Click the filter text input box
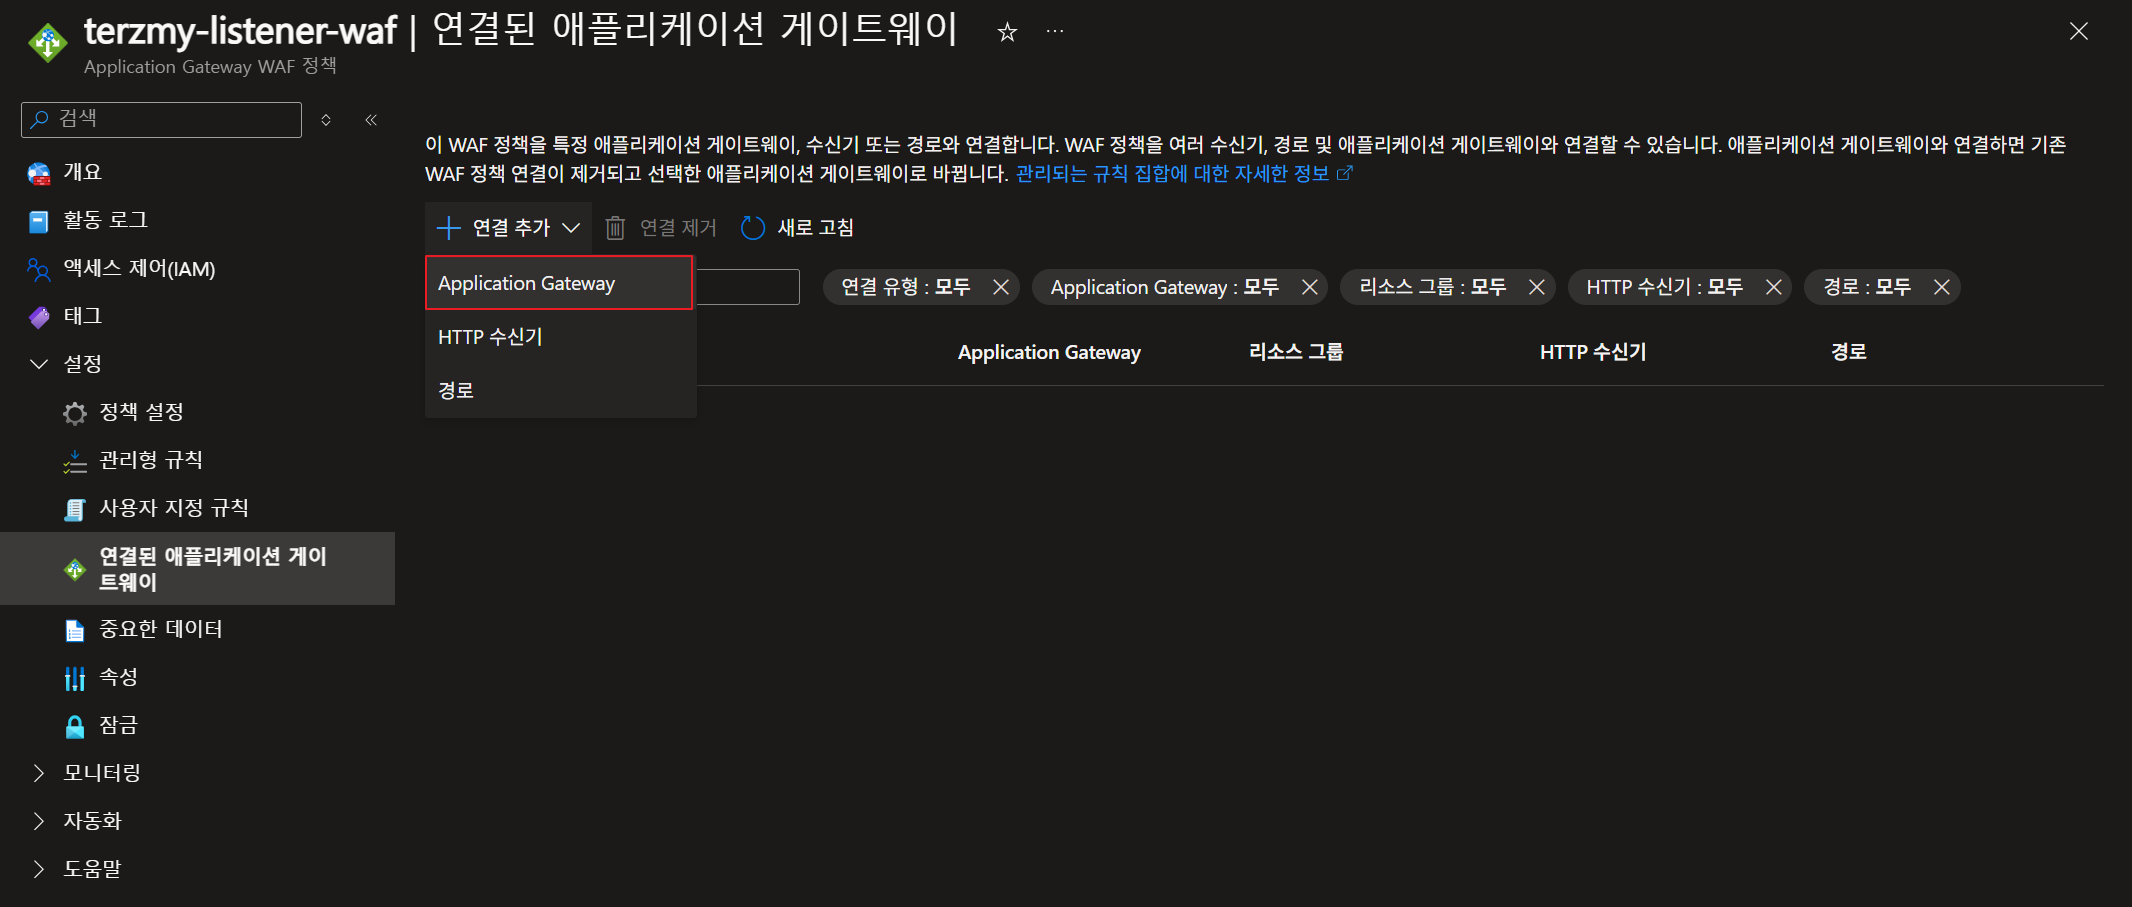The height and width of the screenshot is (907, 2132). tap(747, 287)
